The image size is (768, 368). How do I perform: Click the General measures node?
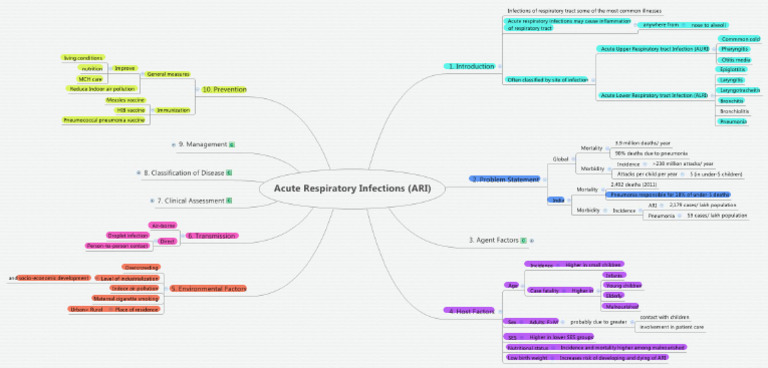(x=168, y=74)
